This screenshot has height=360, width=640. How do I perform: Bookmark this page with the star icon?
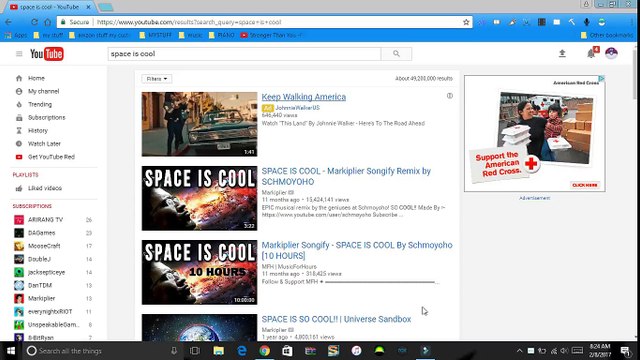(466, 22)
